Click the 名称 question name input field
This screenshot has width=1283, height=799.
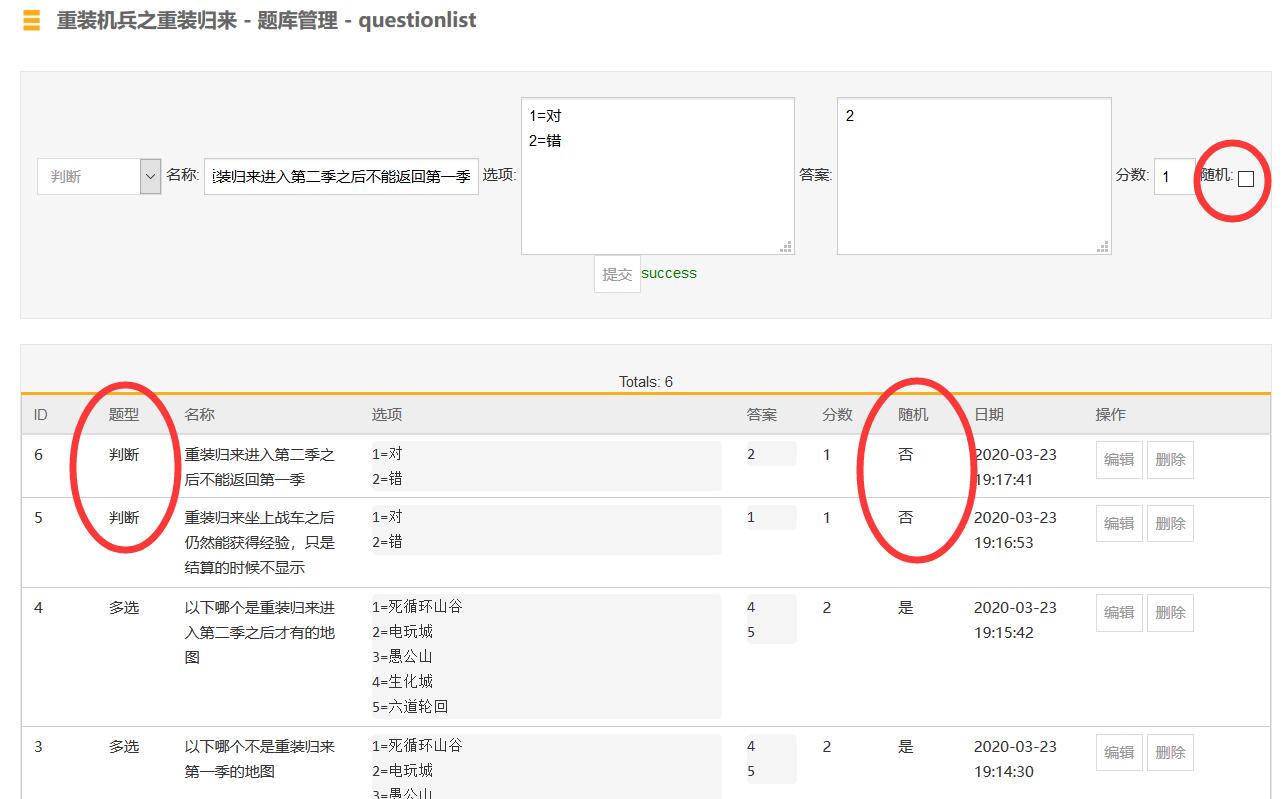coord(341,176)
